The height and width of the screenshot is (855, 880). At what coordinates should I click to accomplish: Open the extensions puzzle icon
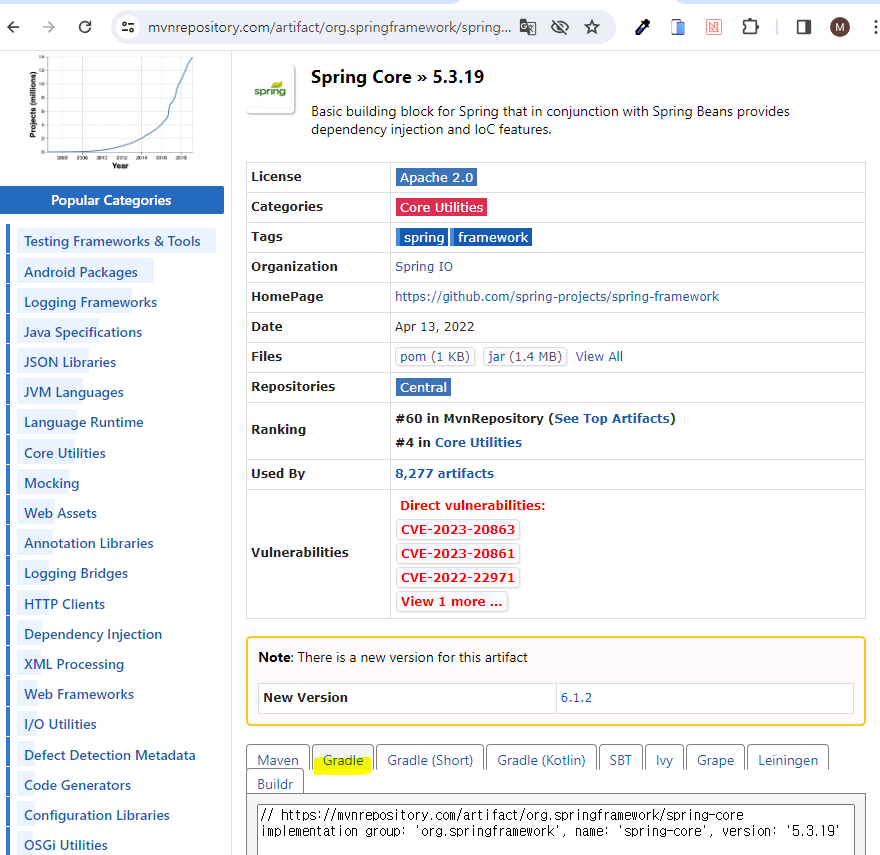pos(750,27)
